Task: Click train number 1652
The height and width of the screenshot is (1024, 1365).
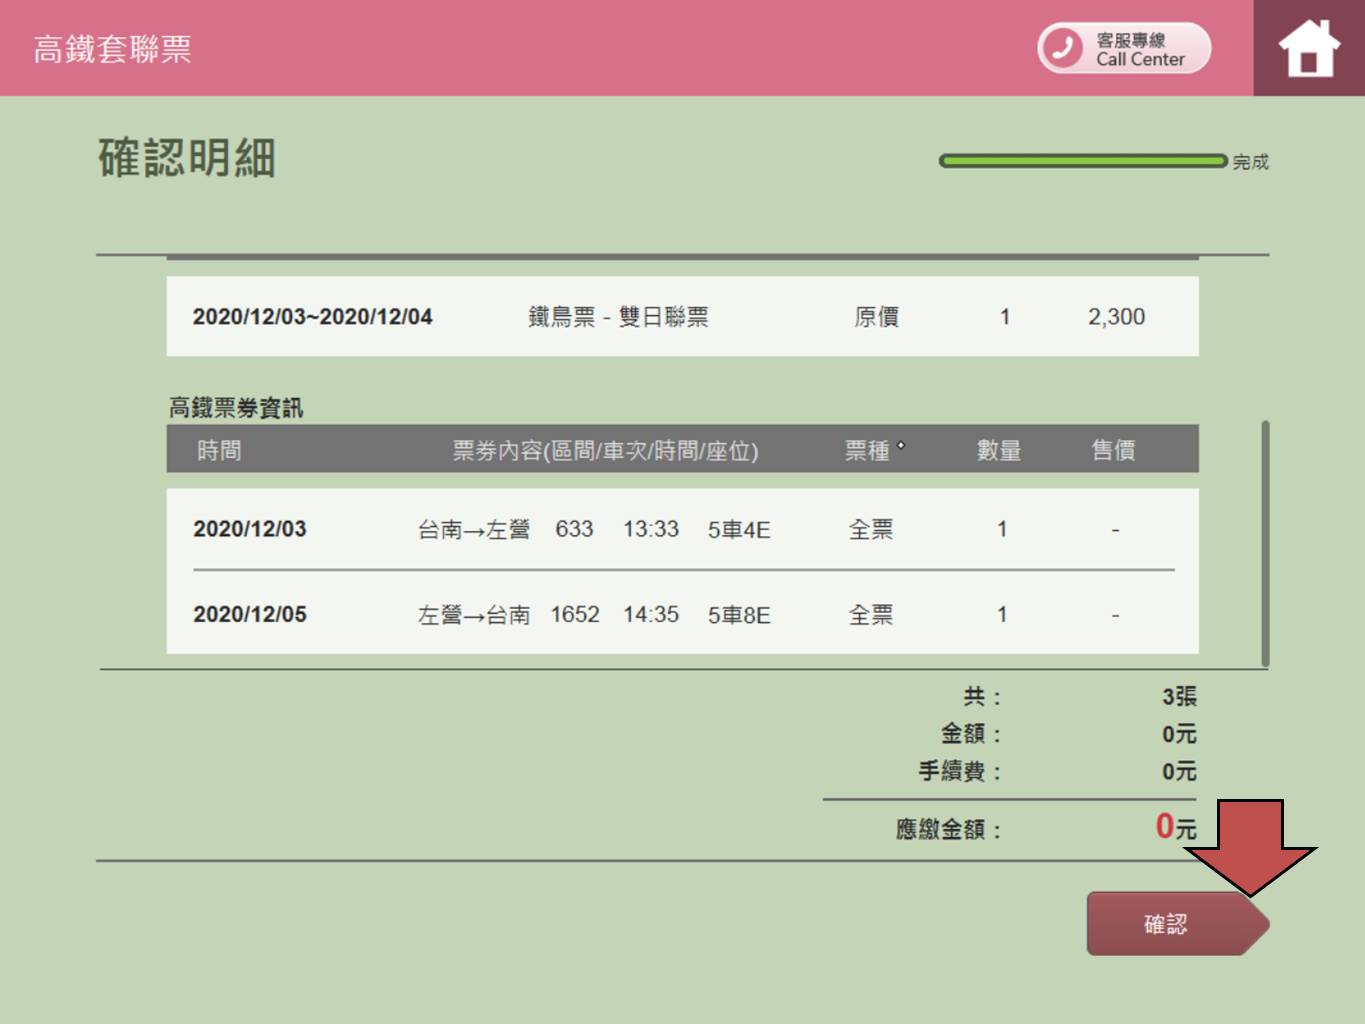Action: 575,614
